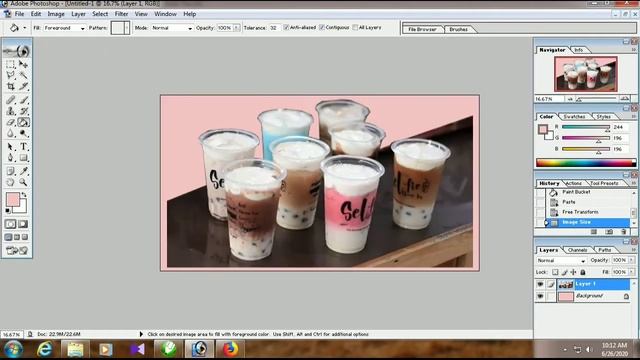Select the Dodge tool
Screen dimensions: 640x360
pyautogui.click(x=23, y=133)
